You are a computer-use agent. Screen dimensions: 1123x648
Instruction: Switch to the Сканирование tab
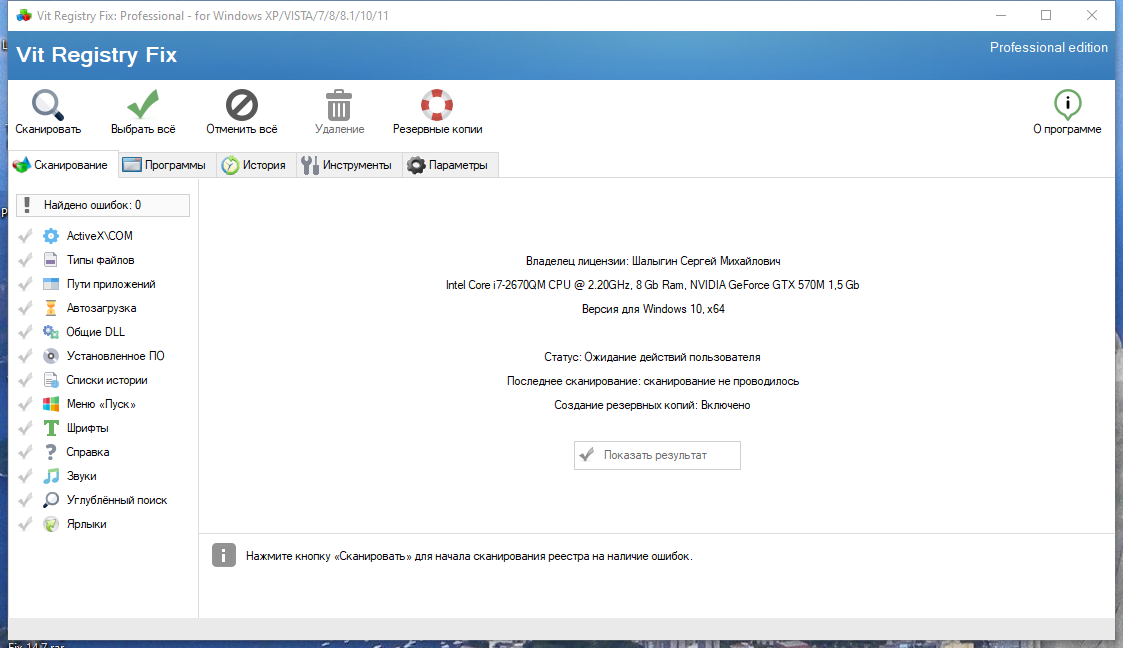pyautogui.click(x=62, y=165)
